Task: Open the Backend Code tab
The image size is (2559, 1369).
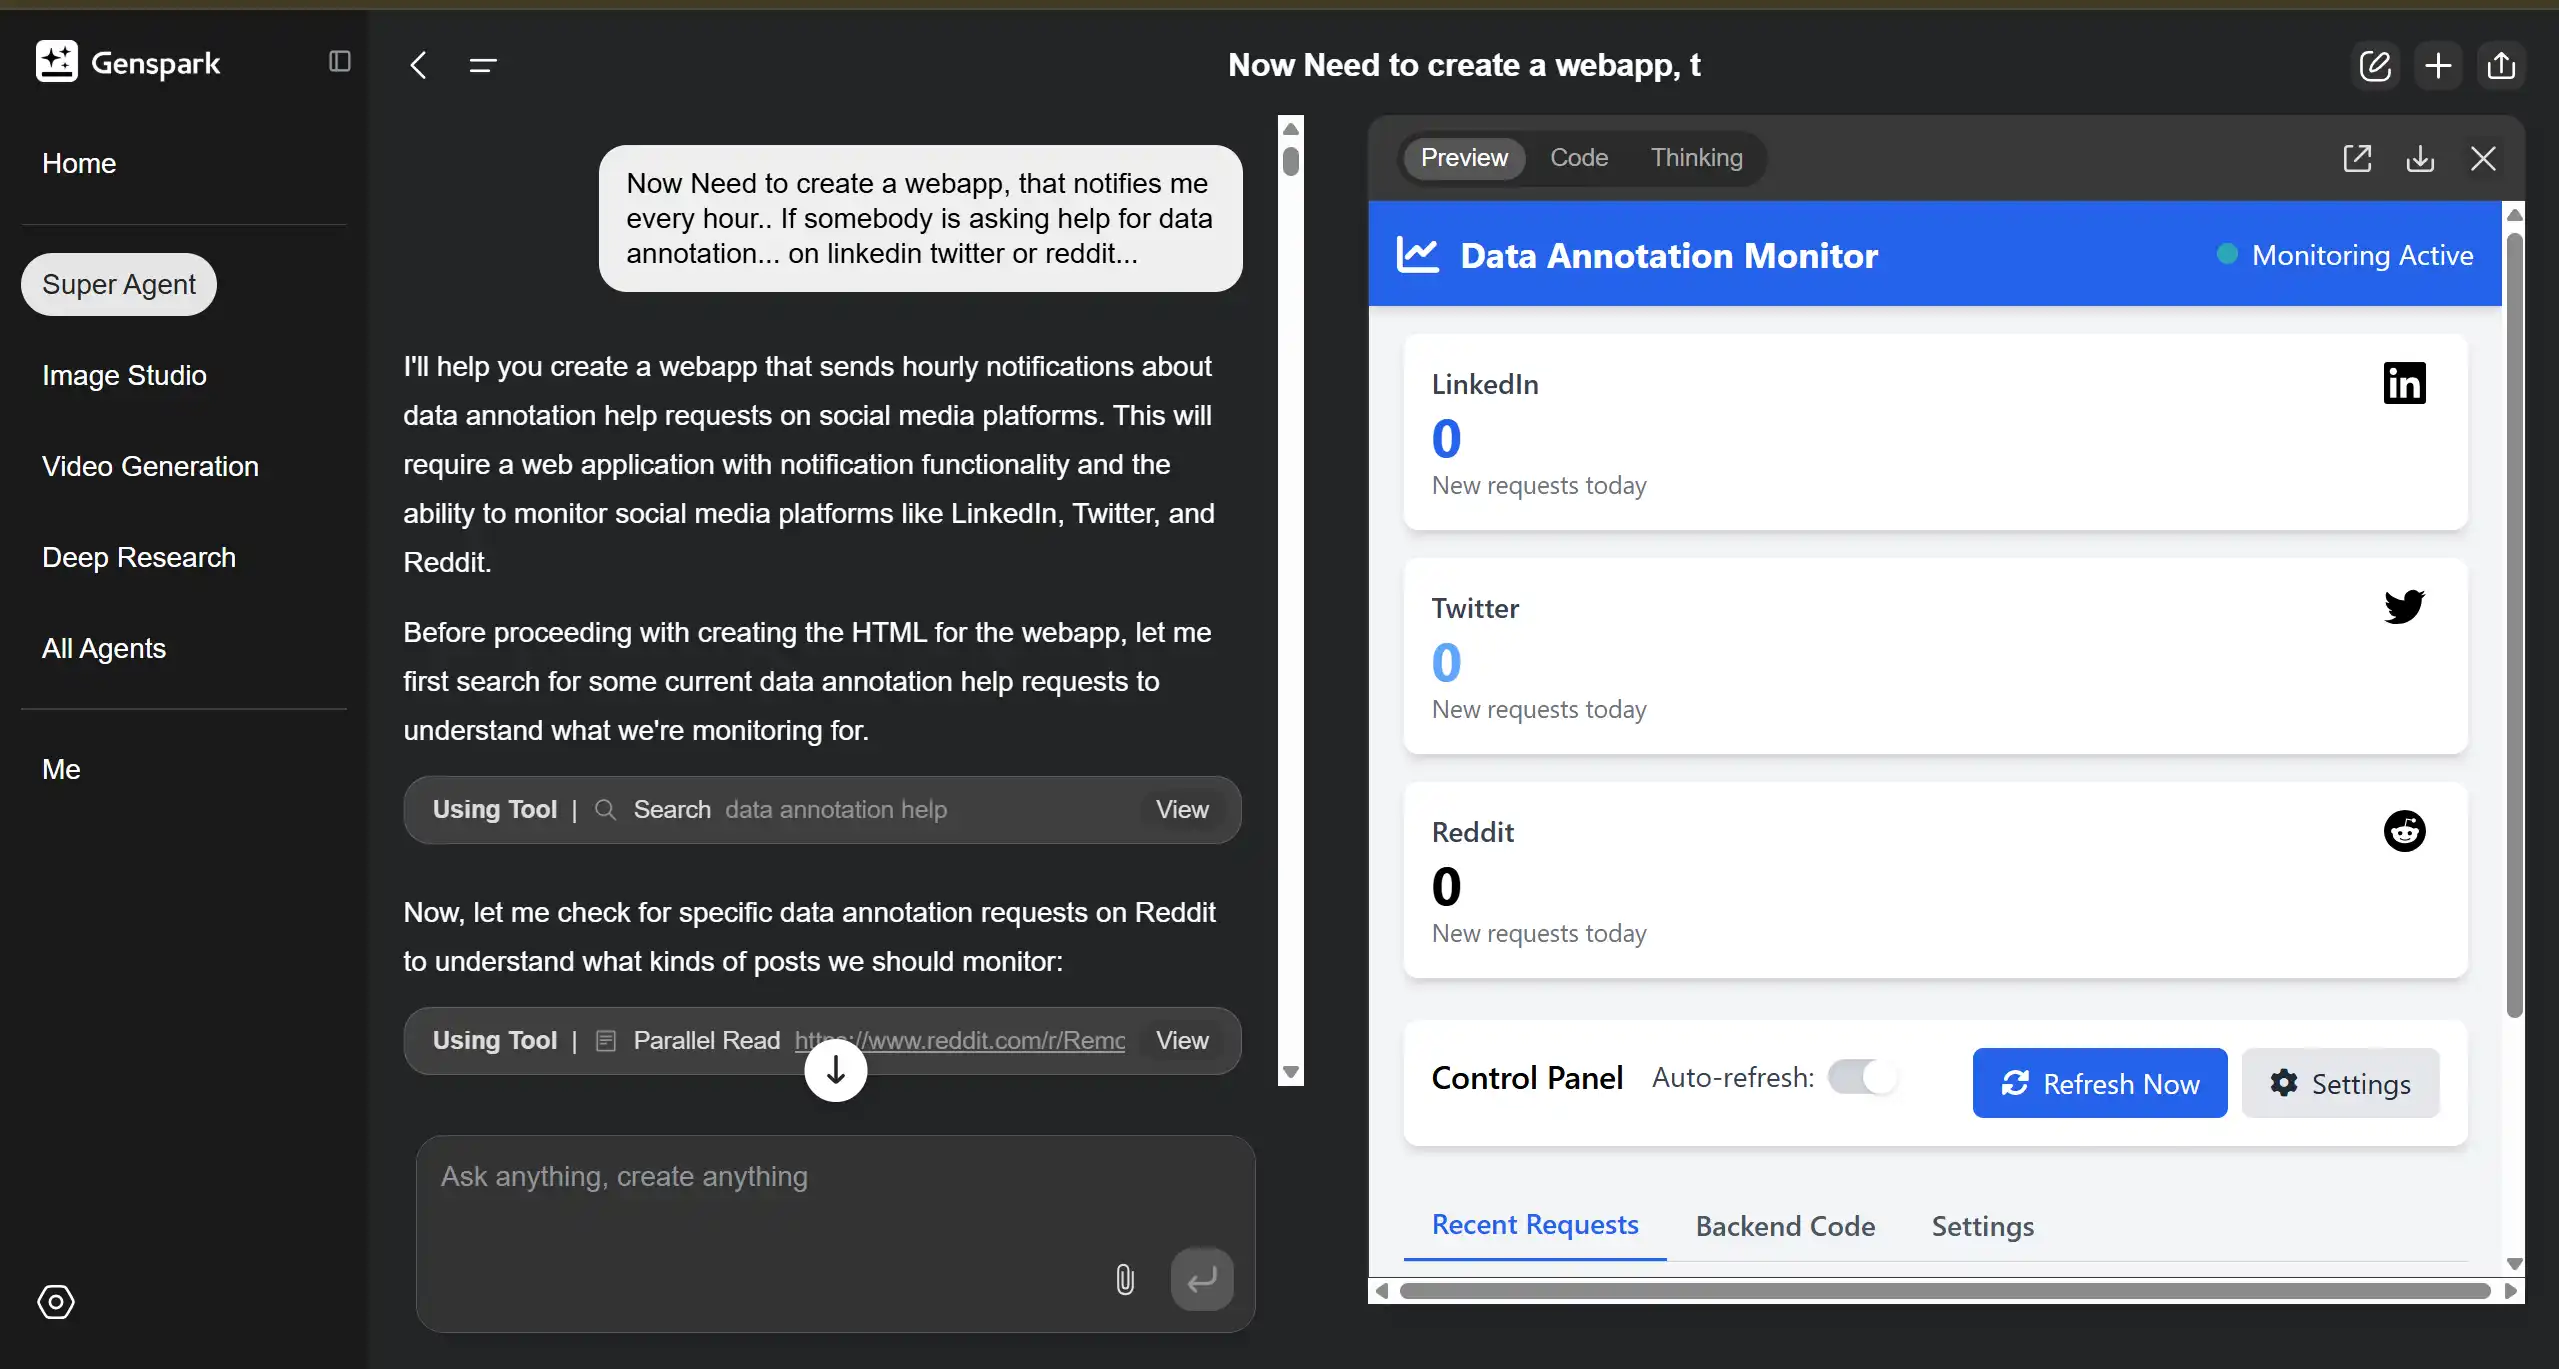Action: (1784, 1226)
